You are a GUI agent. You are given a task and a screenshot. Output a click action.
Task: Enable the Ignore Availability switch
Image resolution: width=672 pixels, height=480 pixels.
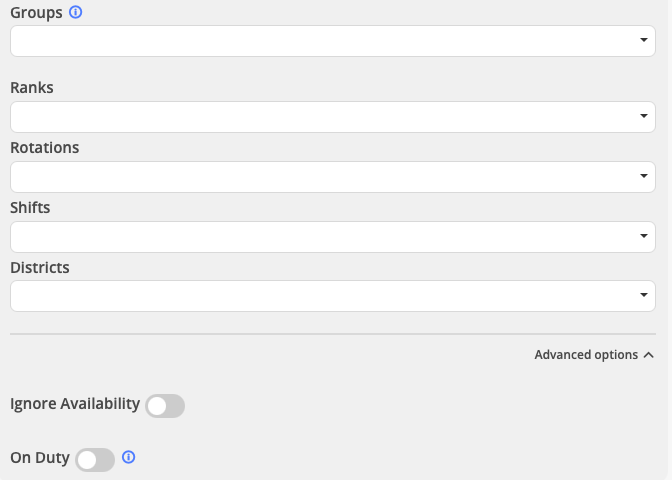pyautogui.click(x=165, y=405)
